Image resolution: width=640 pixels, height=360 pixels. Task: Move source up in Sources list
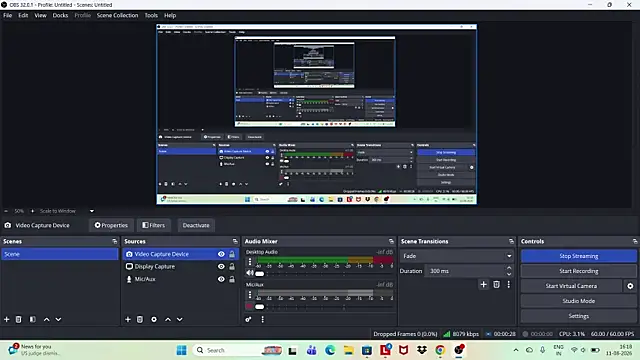point(168,319)
